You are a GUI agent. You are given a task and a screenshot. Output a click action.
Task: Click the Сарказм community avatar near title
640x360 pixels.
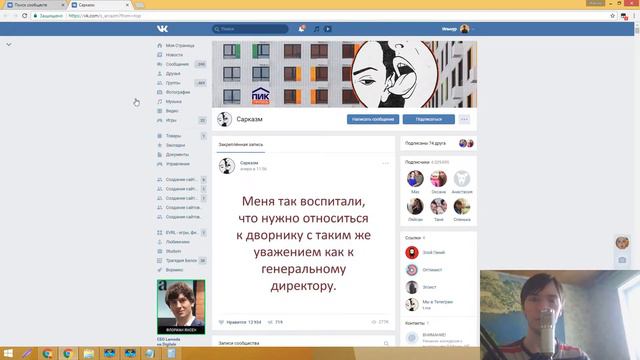click(x=224, y=119)
